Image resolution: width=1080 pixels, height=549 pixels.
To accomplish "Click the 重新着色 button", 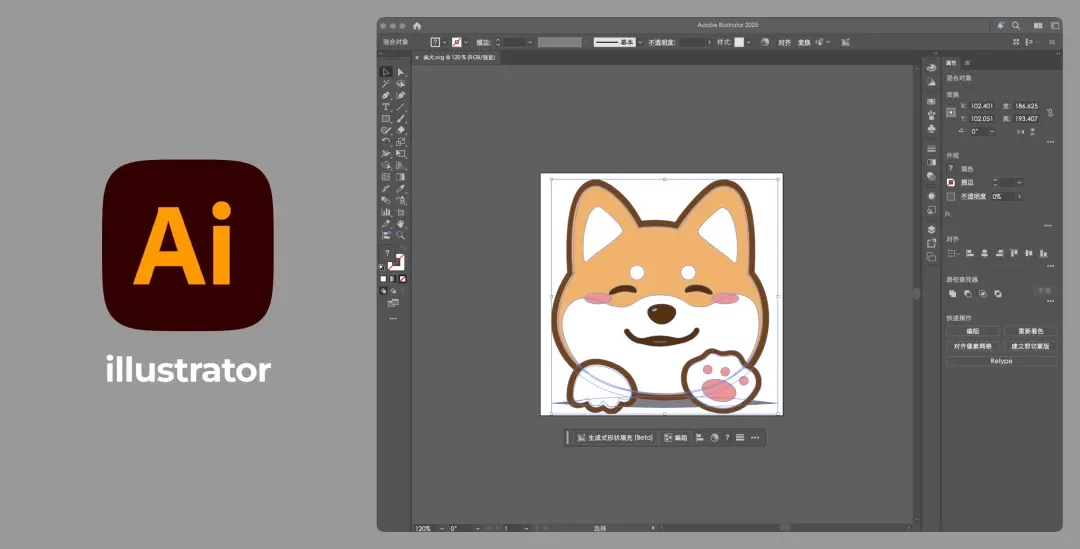I will (x=1030, y=331).
